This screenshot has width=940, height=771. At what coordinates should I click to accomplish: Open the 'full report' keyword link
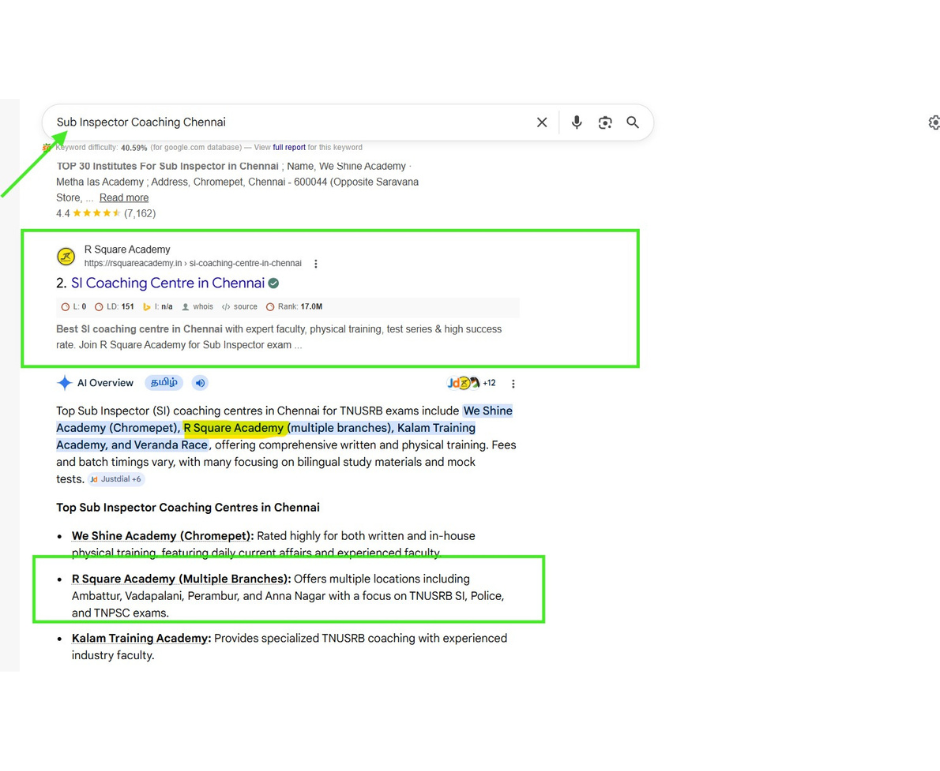tap(289, 147)
